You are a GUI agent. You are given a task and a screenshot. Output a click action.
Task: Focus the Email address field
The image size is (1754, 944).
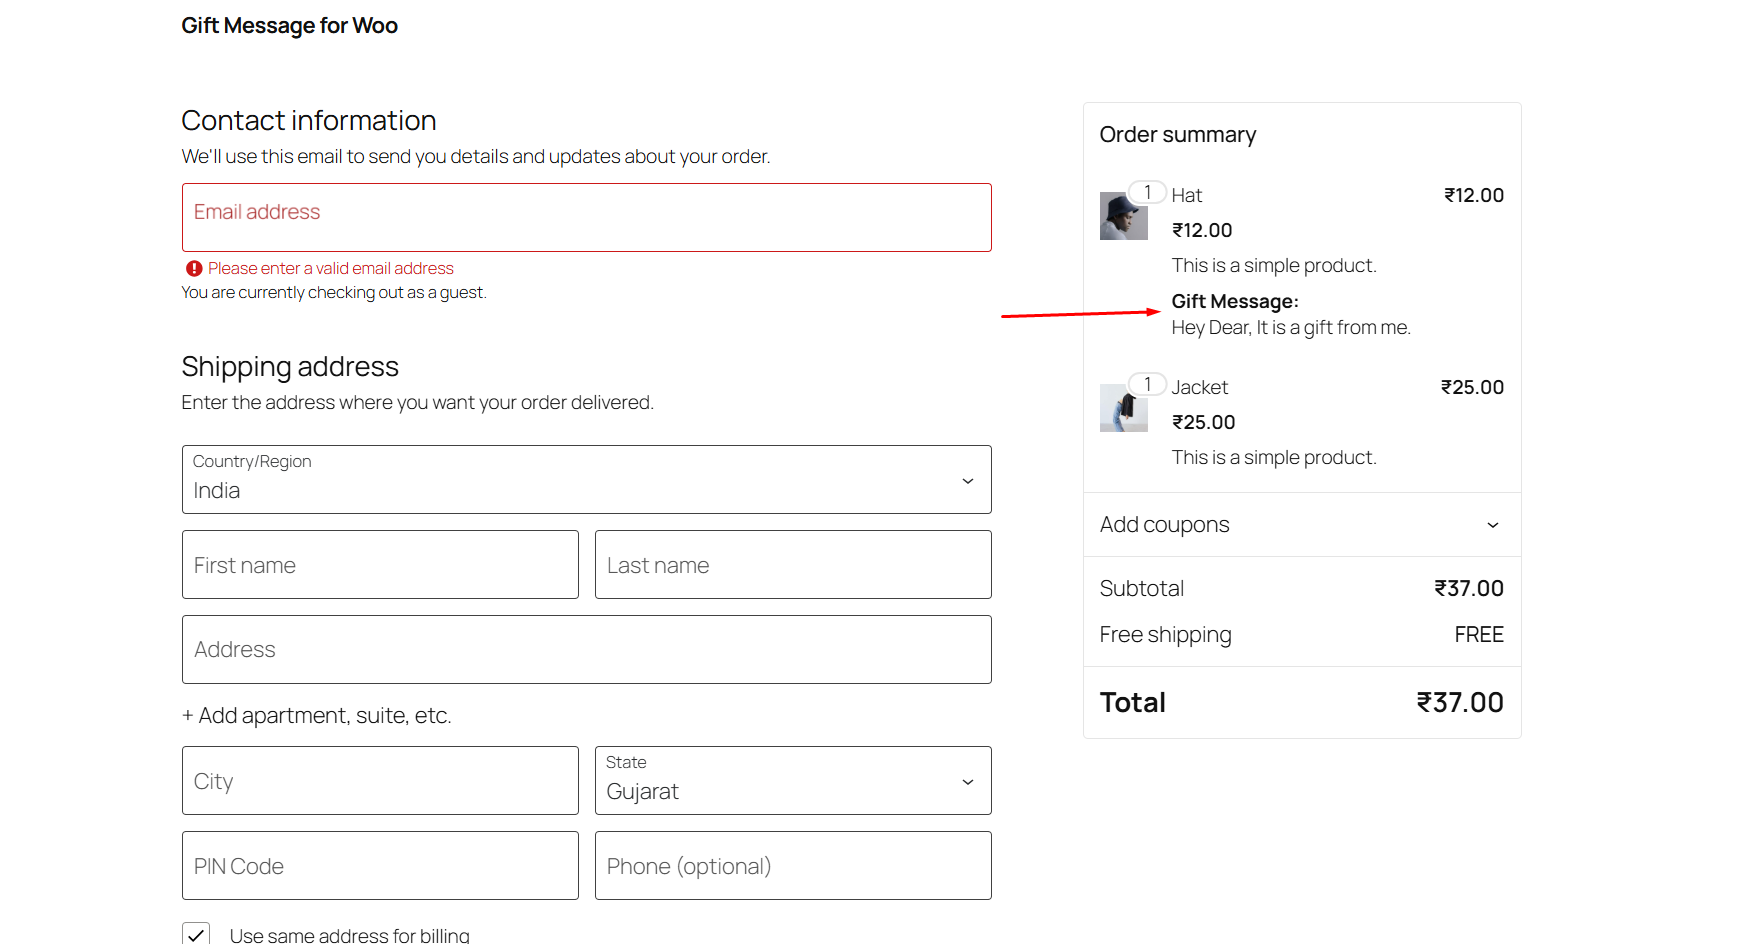tap(586, 217)
